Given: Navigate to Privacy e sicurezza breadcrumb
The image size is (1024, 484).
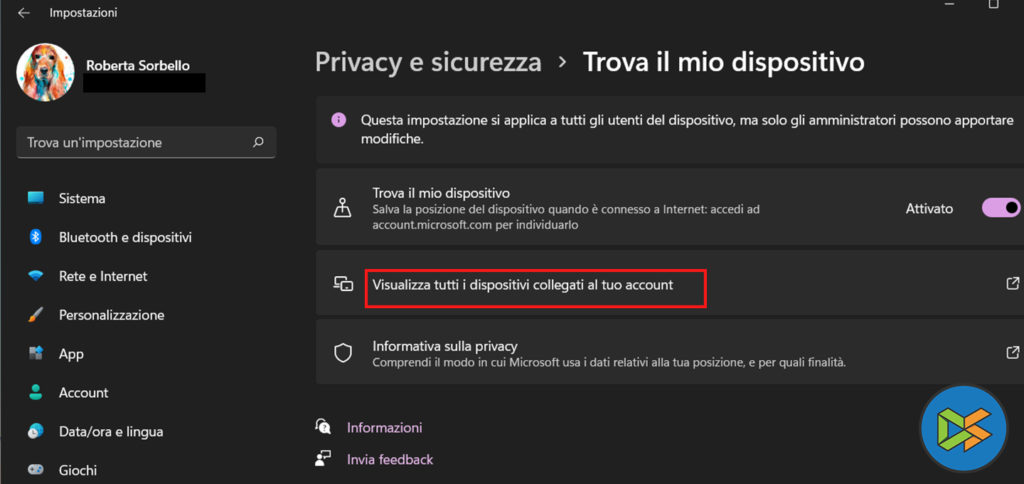Looking at the screenshot, I should [428, 62].
